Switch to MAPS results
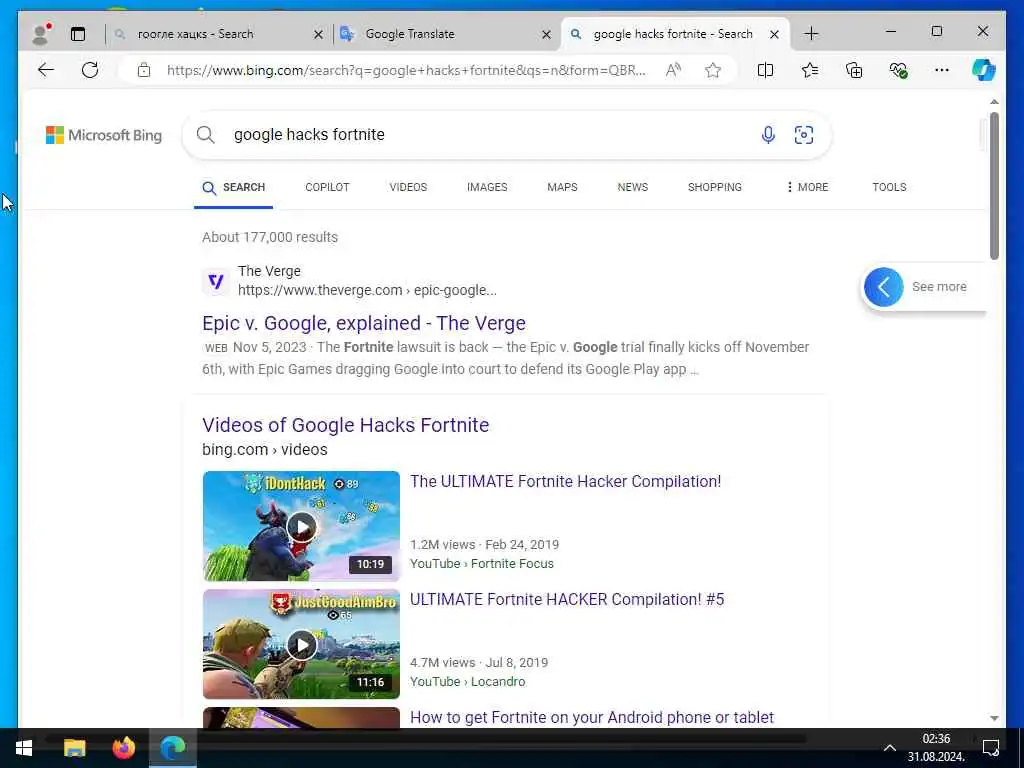This screenshot has height=768, width=1024. coord(562,187)
